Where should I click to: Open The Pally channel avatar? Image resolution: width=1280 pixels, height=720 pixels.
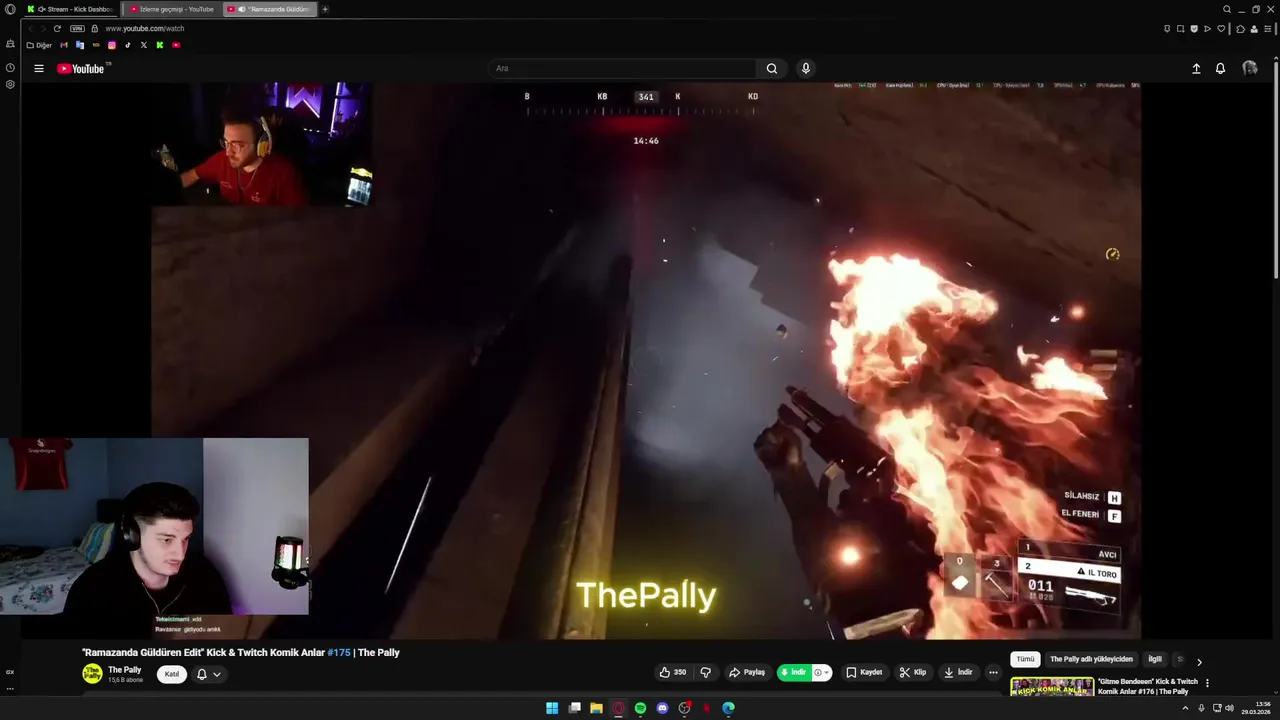click(x=92, y=674)
